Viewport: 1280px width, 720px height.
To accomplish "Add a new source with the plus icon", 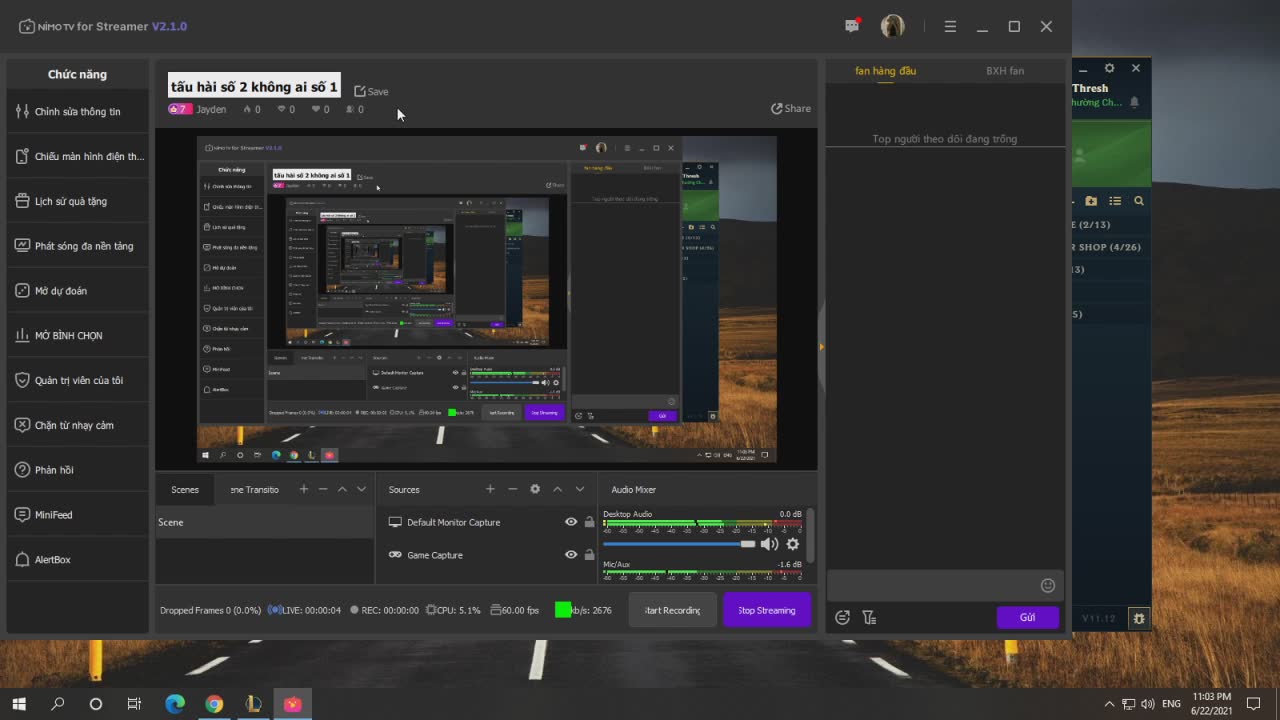I will coord(490,489).
